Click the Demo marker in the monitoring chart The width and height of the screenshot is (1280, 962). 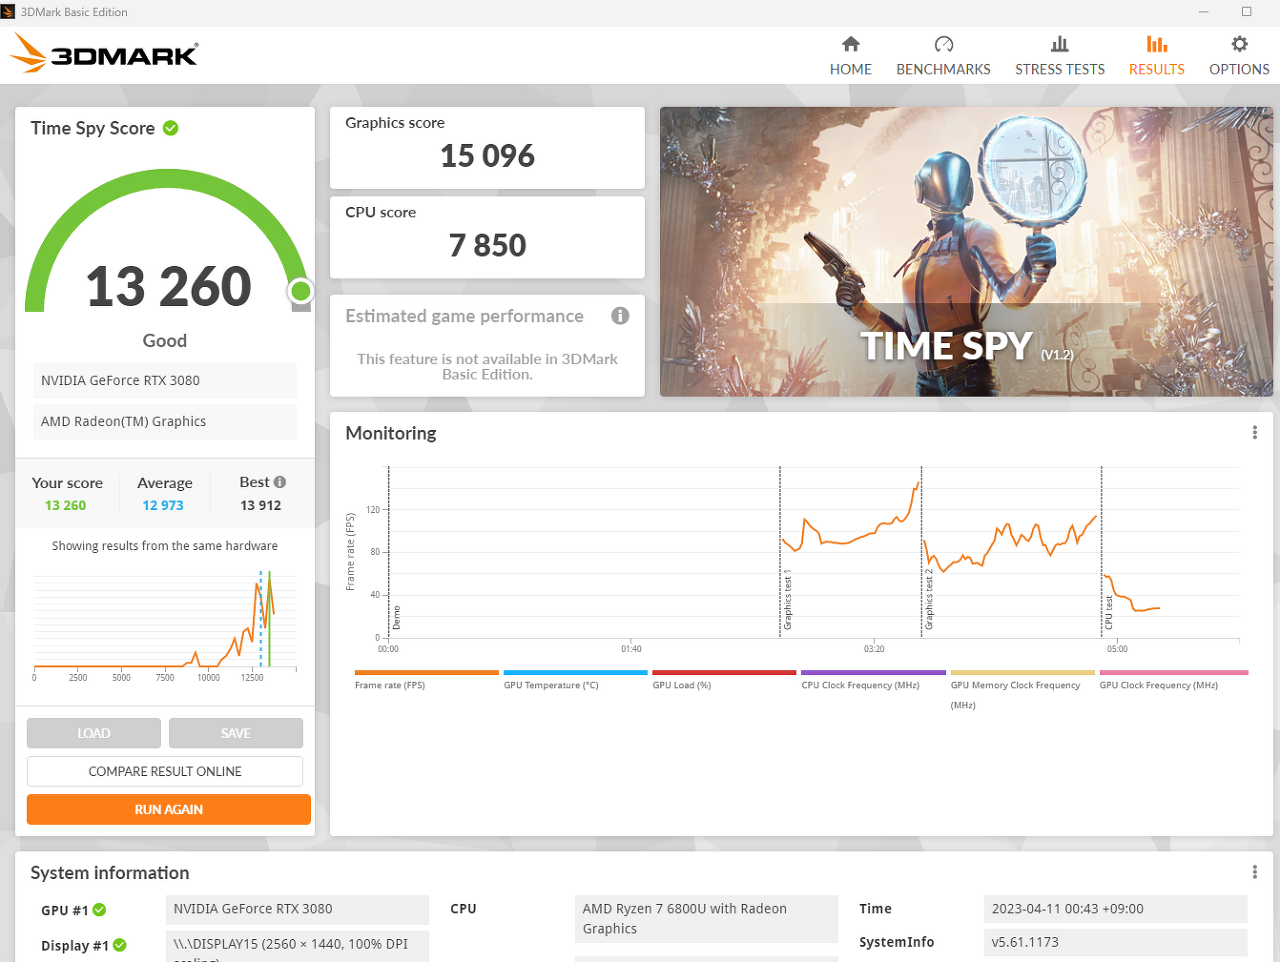click(x=396, y=617)
